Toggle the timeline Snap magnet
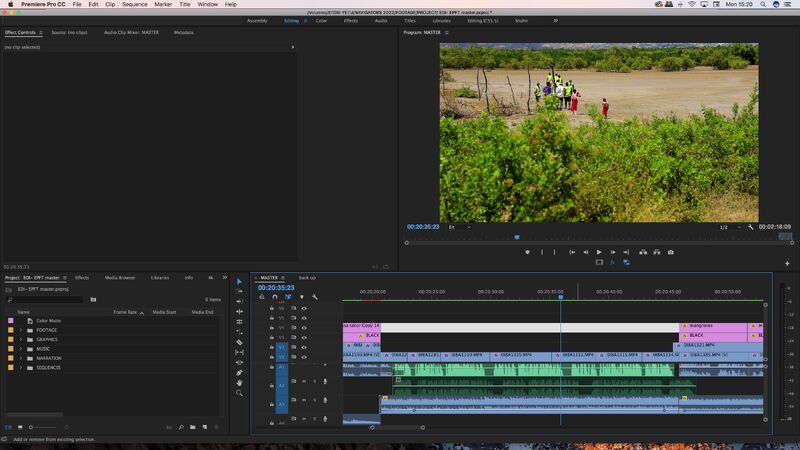800x450 pixels. point(275,297)
